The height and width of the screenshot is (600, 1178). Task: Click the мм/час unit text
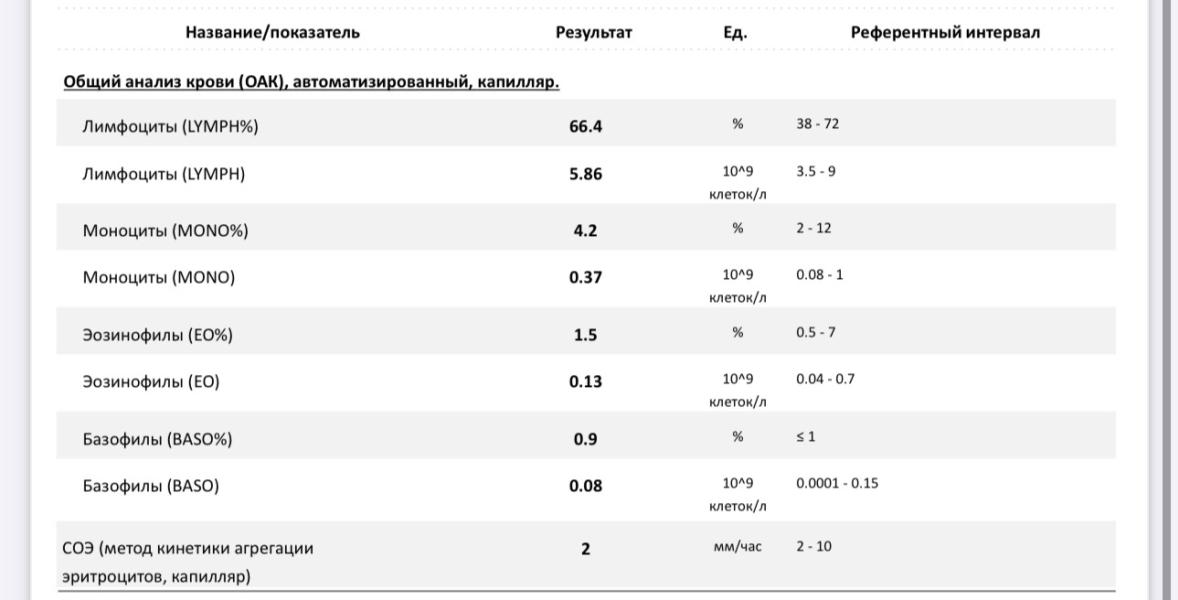pos(737,547)
